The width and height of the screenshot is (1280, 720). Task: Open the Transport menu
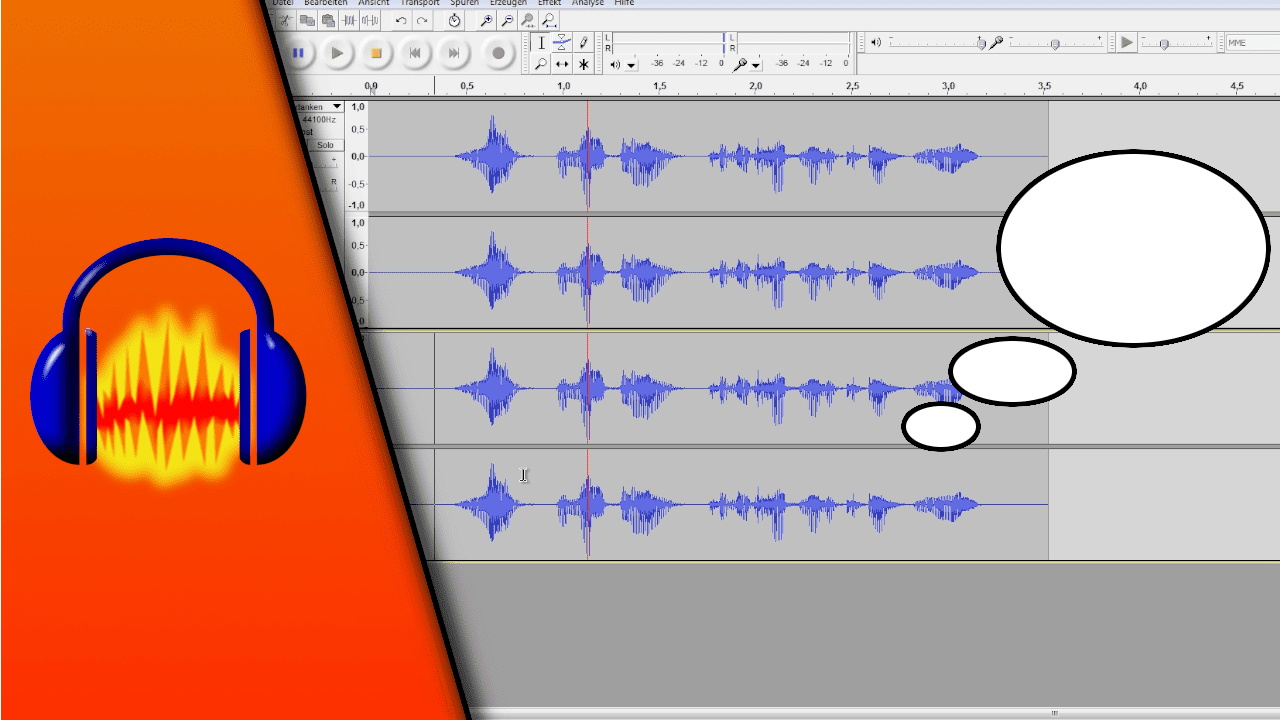click(420, 3)
